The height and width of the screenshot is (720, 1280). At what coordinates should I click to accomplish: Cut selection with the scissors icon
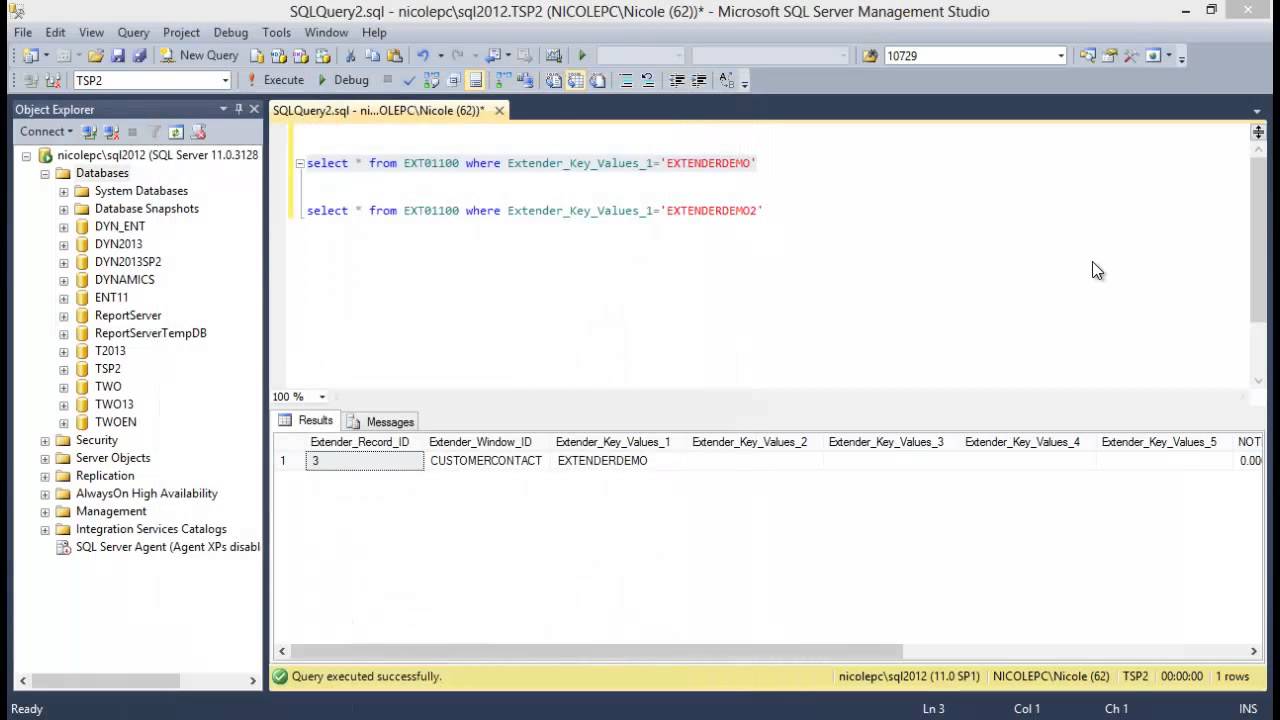[351, 56]
